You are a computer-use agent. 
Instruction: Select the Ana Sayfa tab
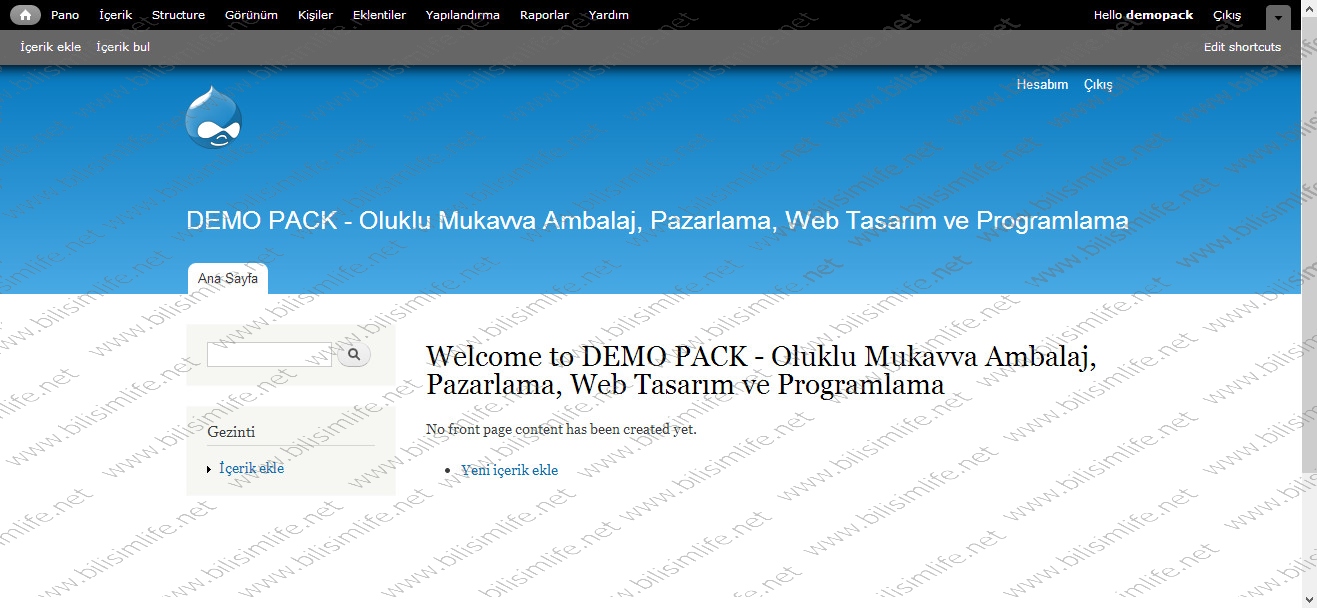228,279
